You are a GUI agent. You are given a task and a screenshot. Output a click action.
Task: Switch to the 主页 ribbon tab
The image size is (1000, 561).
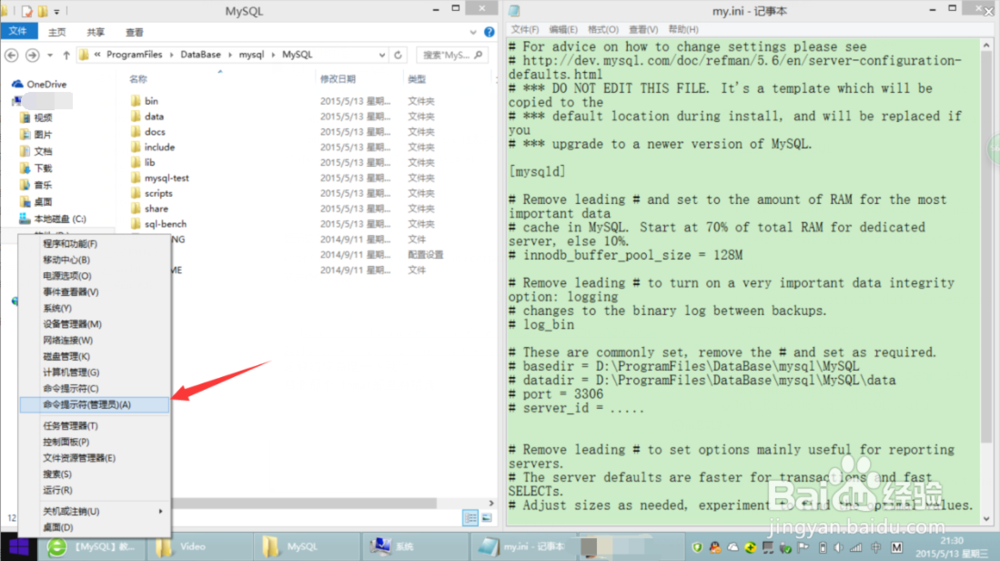[57, 32]
